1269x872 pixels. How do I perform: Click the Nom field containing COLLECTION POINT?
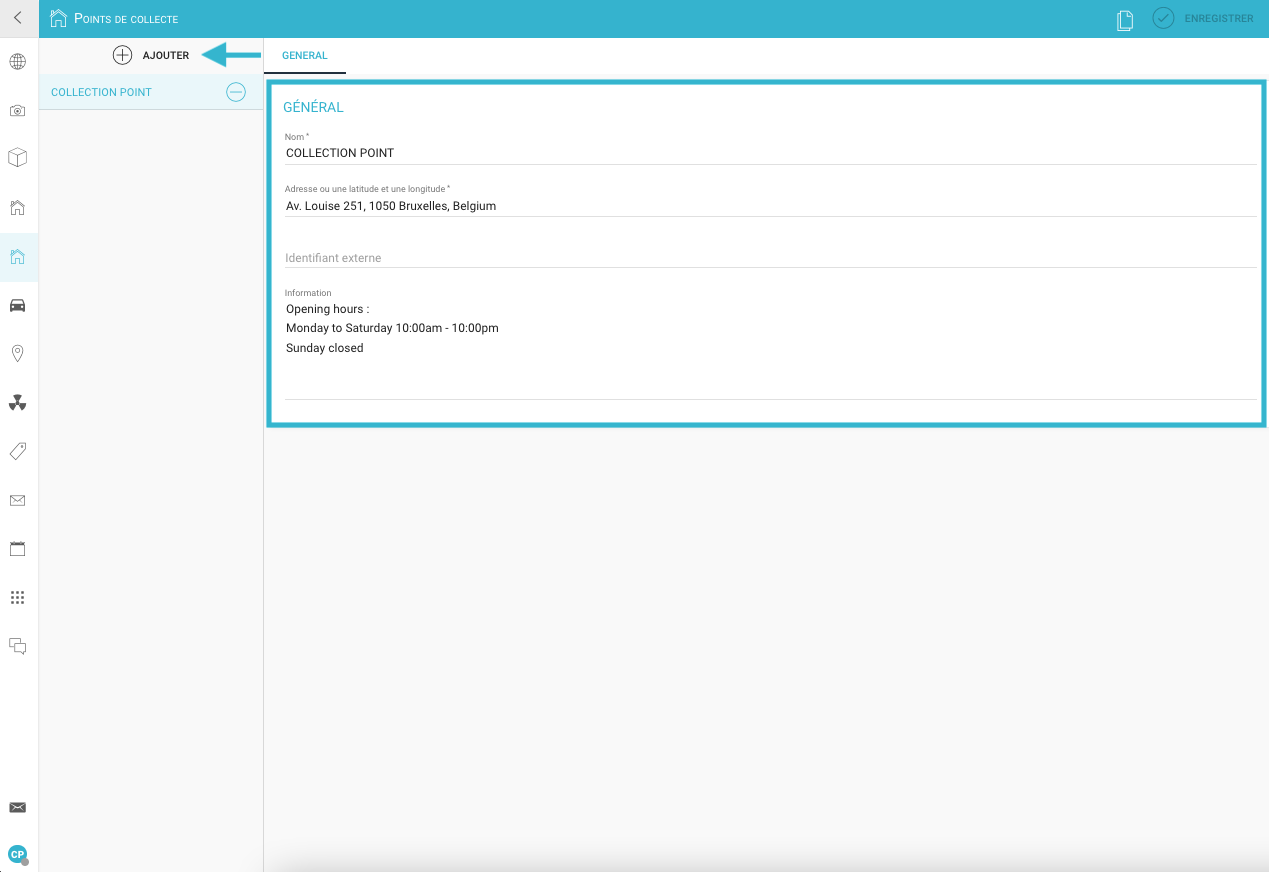tap(770, 153)
